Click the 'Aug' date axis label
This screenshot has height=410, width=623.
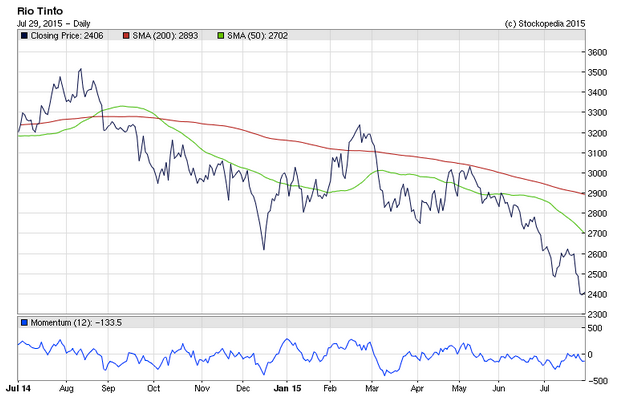click(66, 388)
